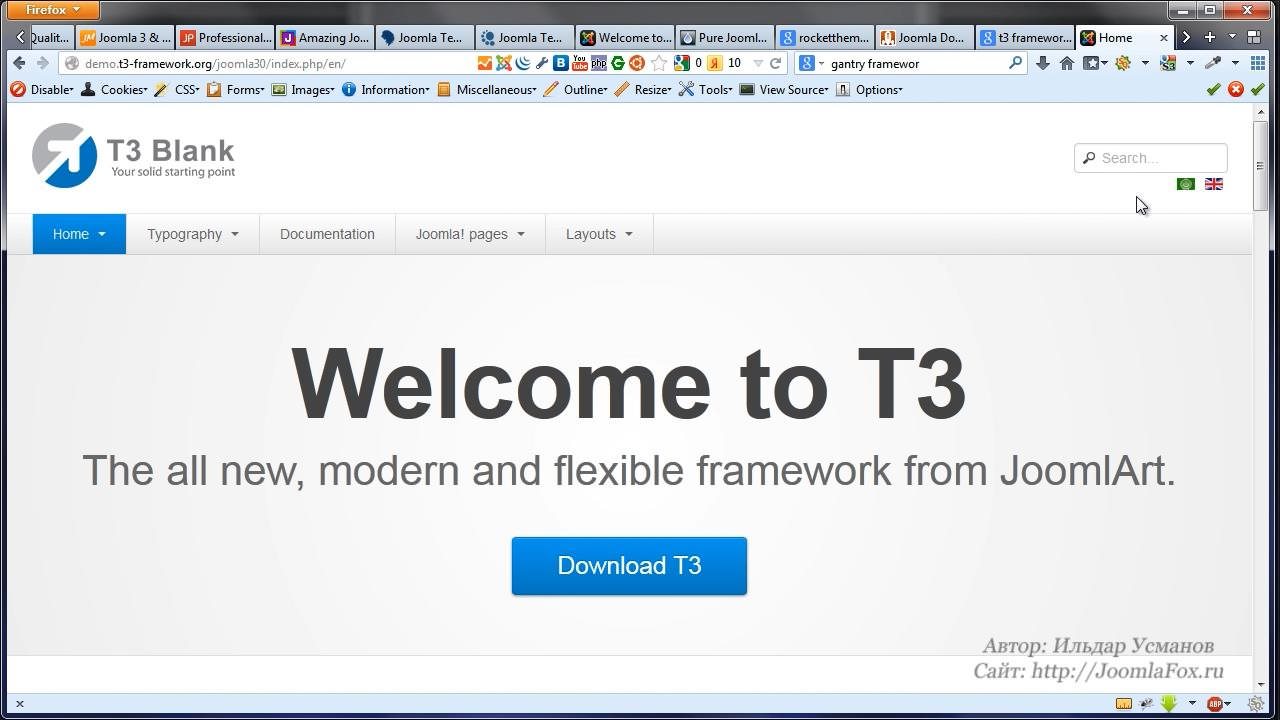The image size is (1280, 720).
Task: Open the Images developer toolbar menu
Action: tap(302, 89)
